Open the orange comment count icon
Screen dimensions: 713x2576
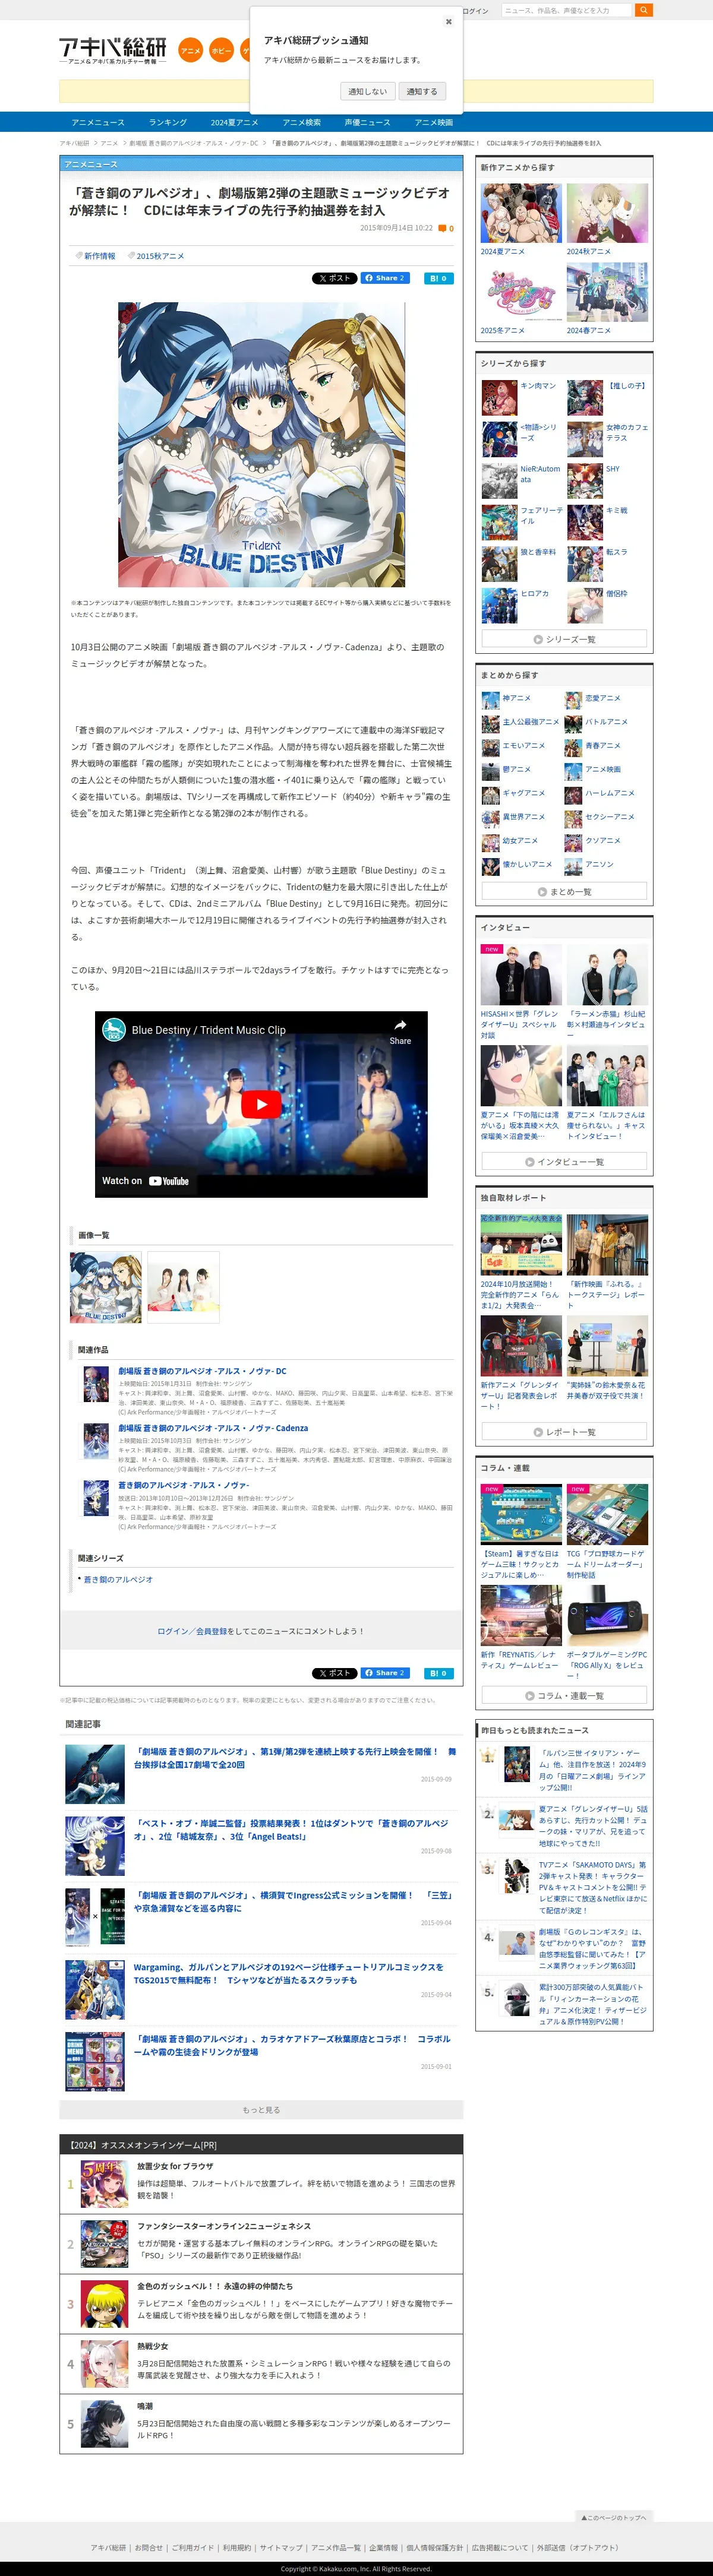pos(442,229)
